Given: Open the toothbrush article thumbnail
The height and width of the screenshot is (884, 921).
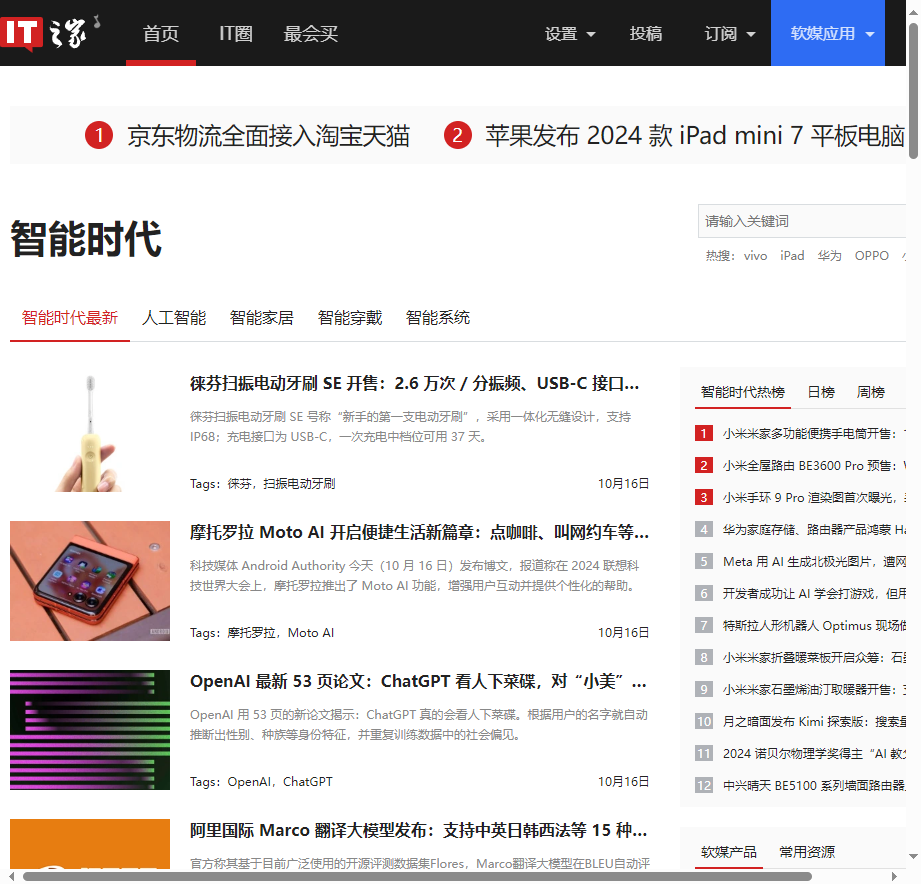Looking at the screenshot, I should click(90, 432).
